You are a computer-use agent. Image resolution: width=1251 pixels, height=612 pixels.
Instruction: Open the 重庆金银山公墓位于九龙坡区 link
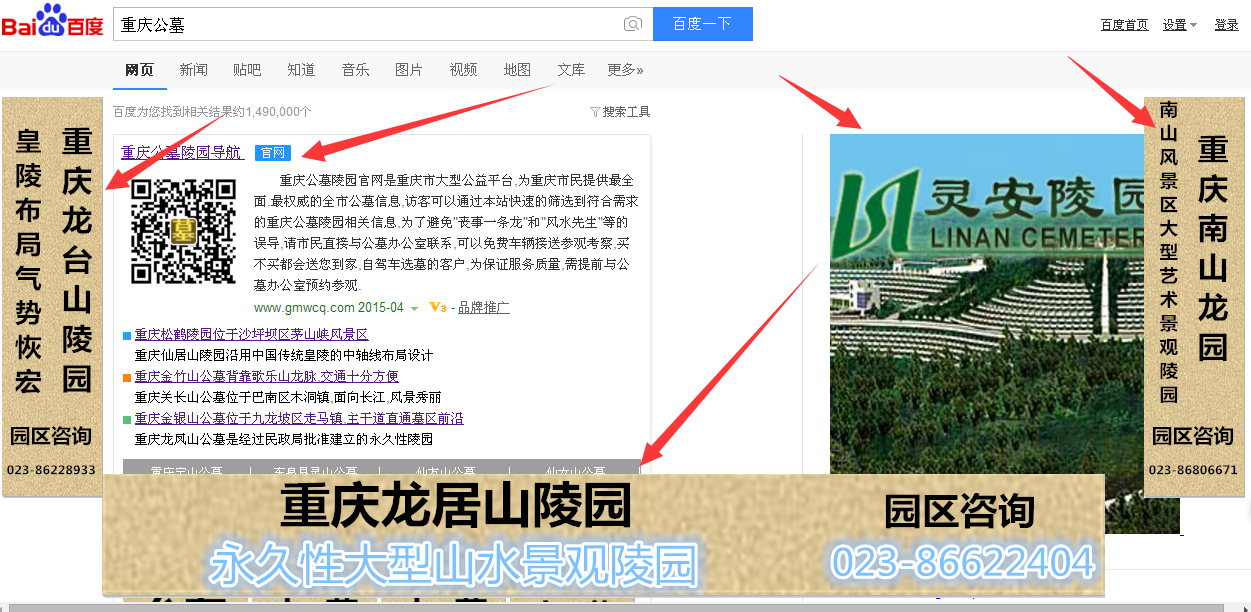[299, 418]
